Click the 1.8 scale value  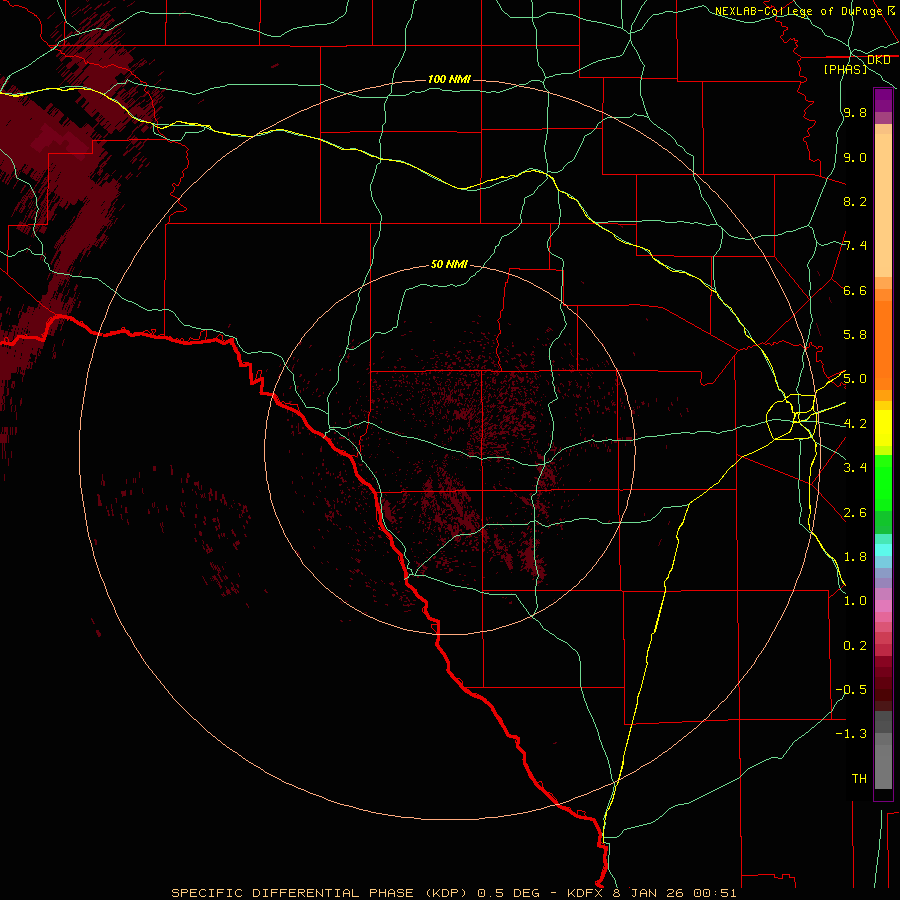click(x=855, y=557)
